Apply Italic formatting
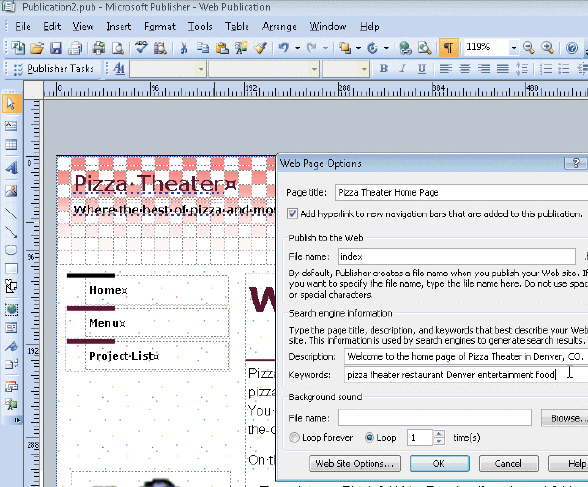Screen dimensions: 588x487 click(402, 69)
